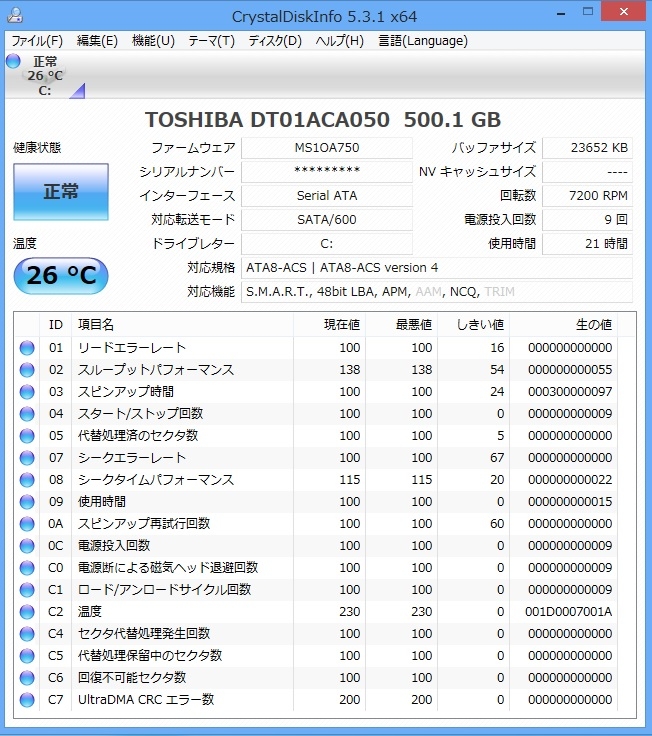Select raw value 000300000097 in spin-up row

tap(570, 392)
